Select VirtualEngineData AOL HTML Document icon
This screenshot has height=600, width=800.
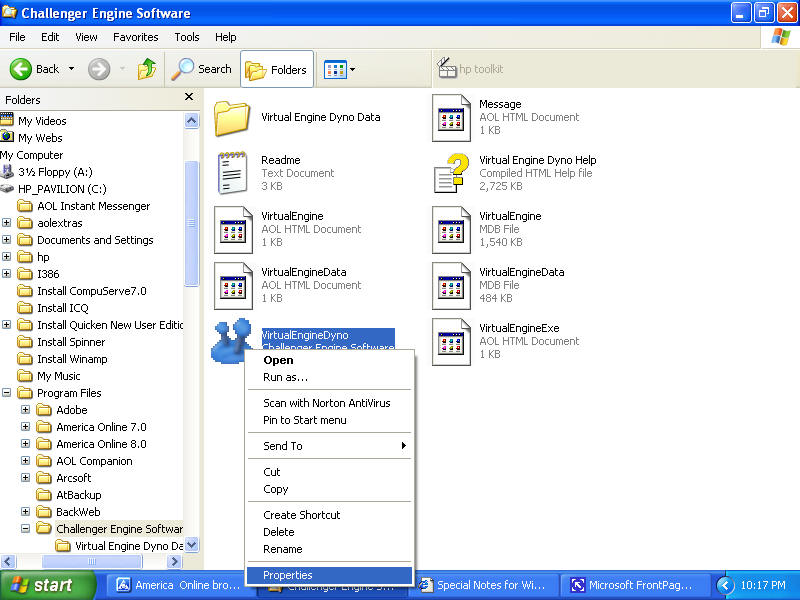tap(233, 286)
